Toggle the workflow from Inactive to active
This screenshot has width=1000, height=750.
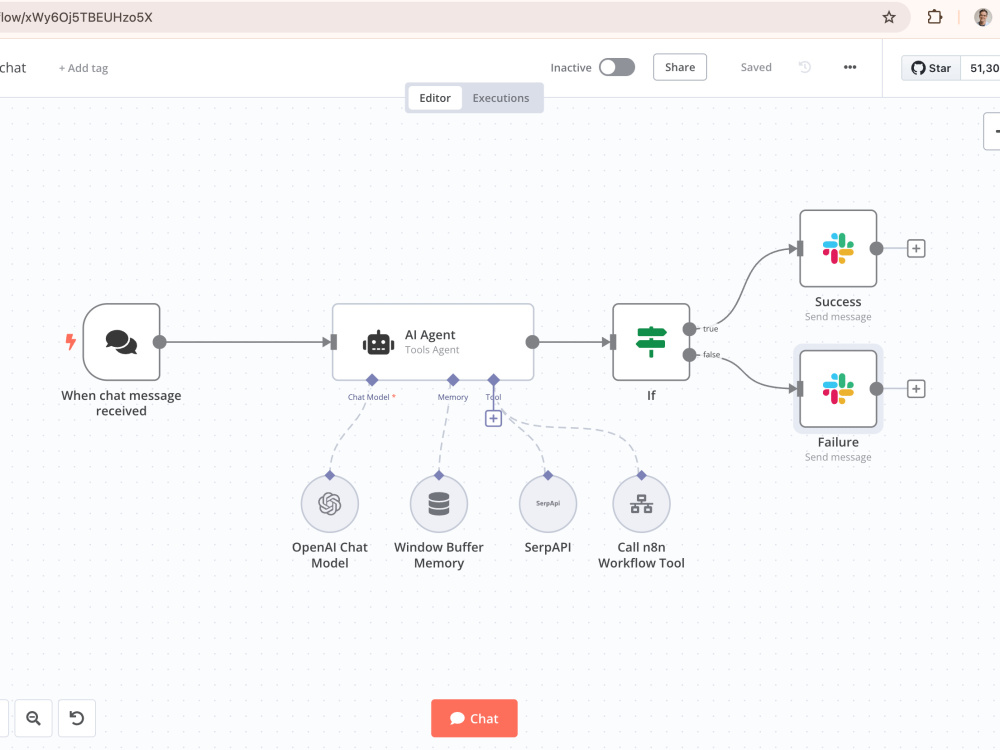tap(617, 67)
